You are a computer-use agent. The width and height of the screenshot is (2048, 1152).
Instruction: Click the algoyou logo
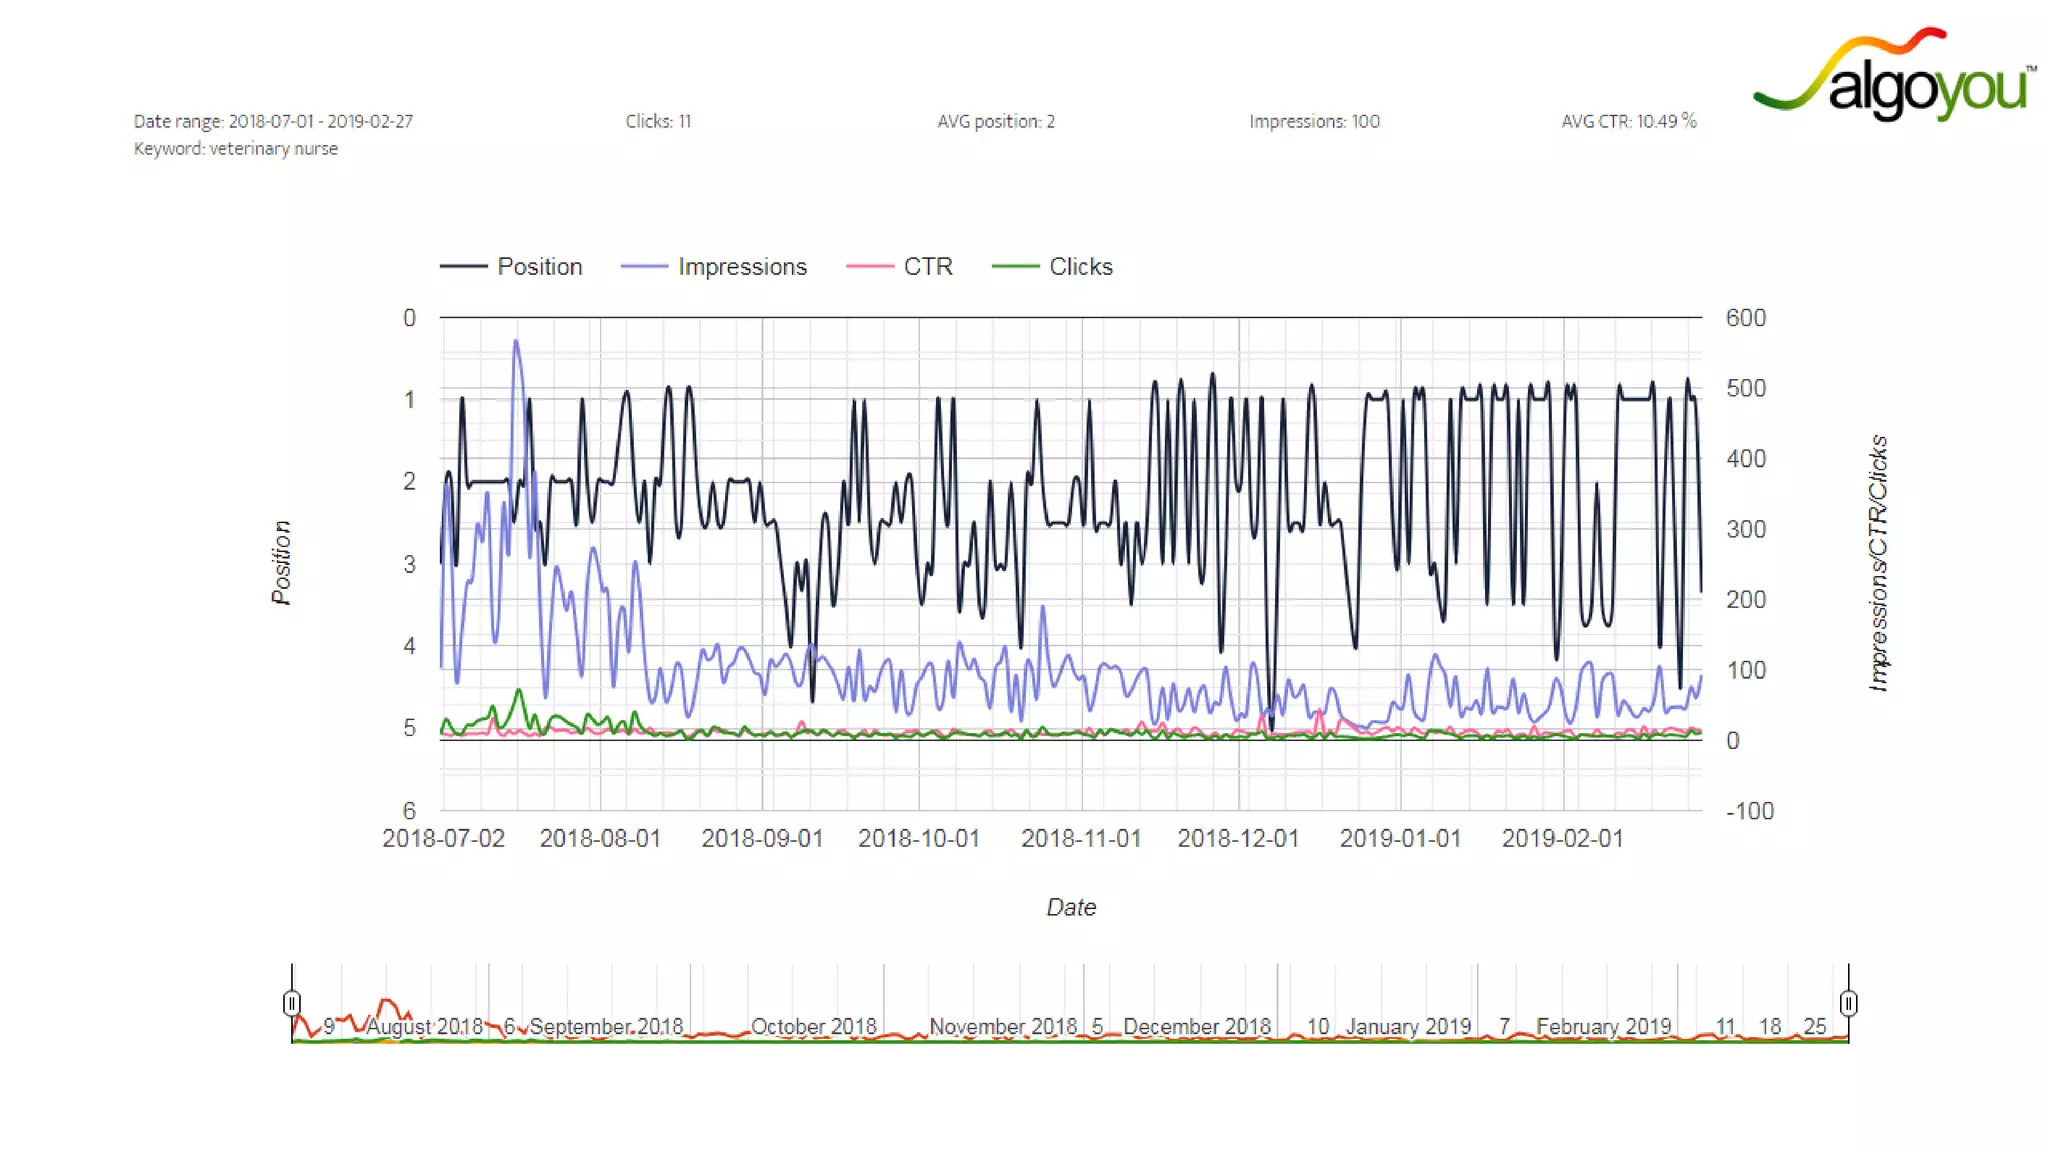coord(1895,76)
